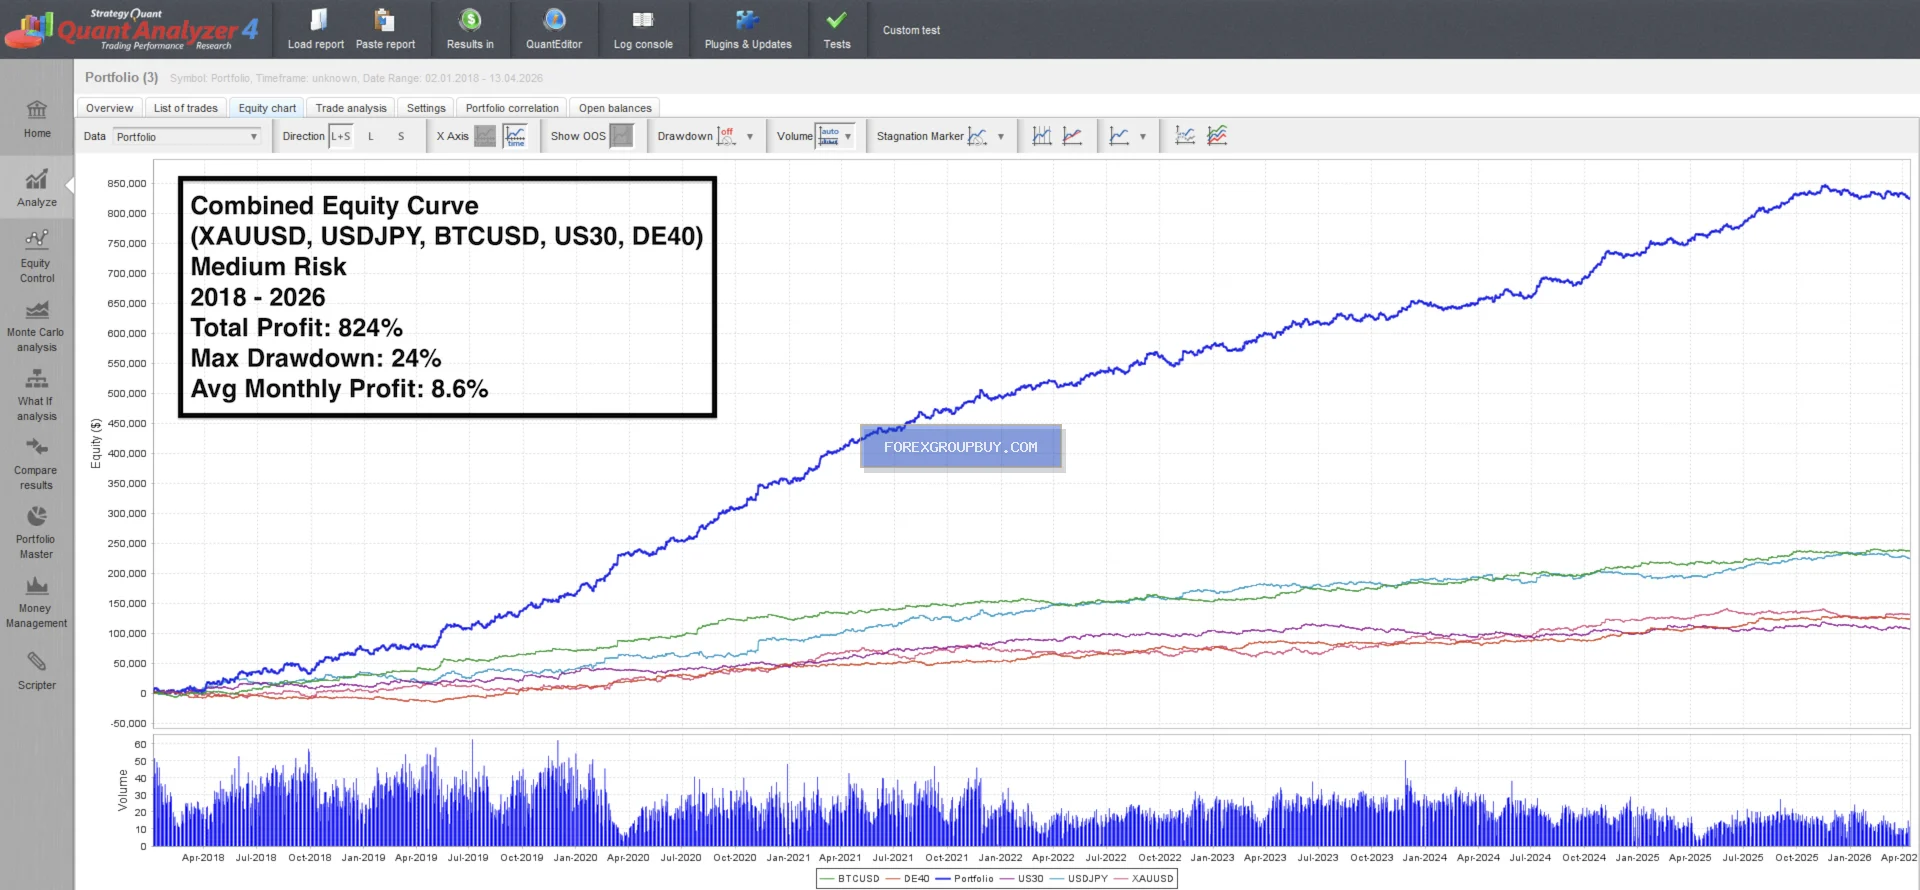This screenshot has height=890, width=1920.
Task: Open the Open balances tab
Action: pyautogui.click(x=615, y=108)
